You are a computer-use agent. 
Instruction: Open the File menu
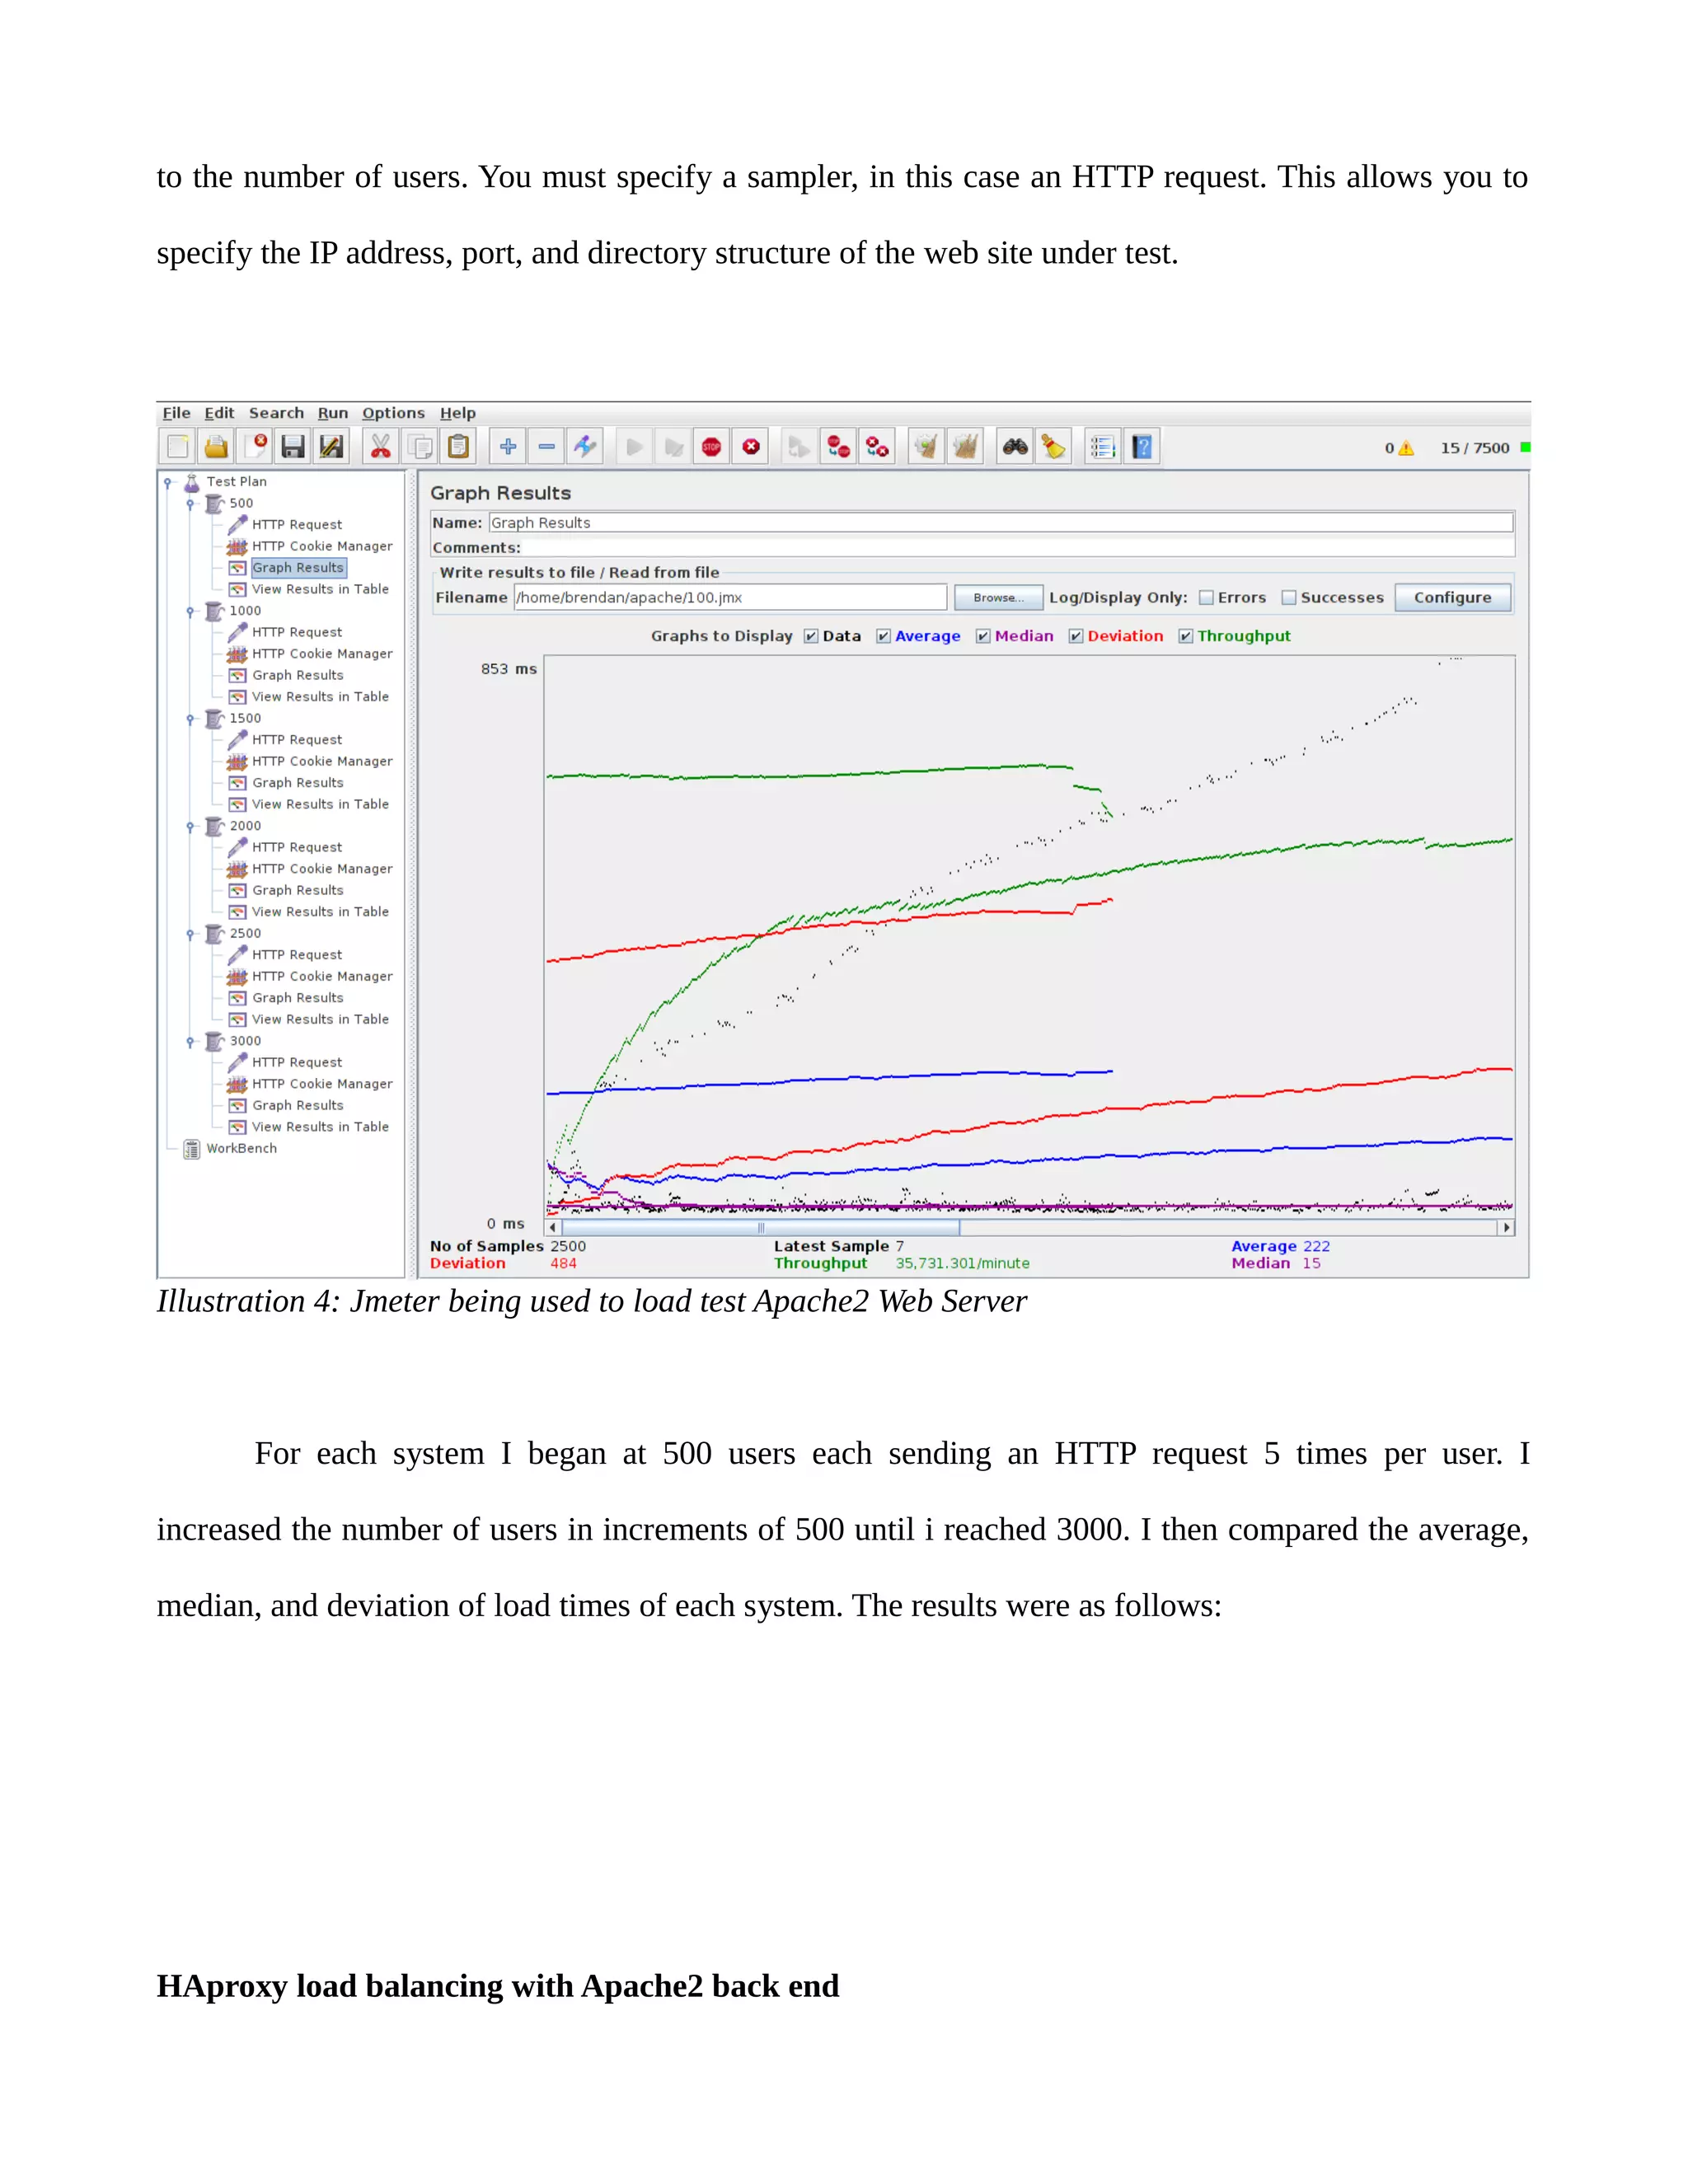pyautogui.click(x=177, y=413)
